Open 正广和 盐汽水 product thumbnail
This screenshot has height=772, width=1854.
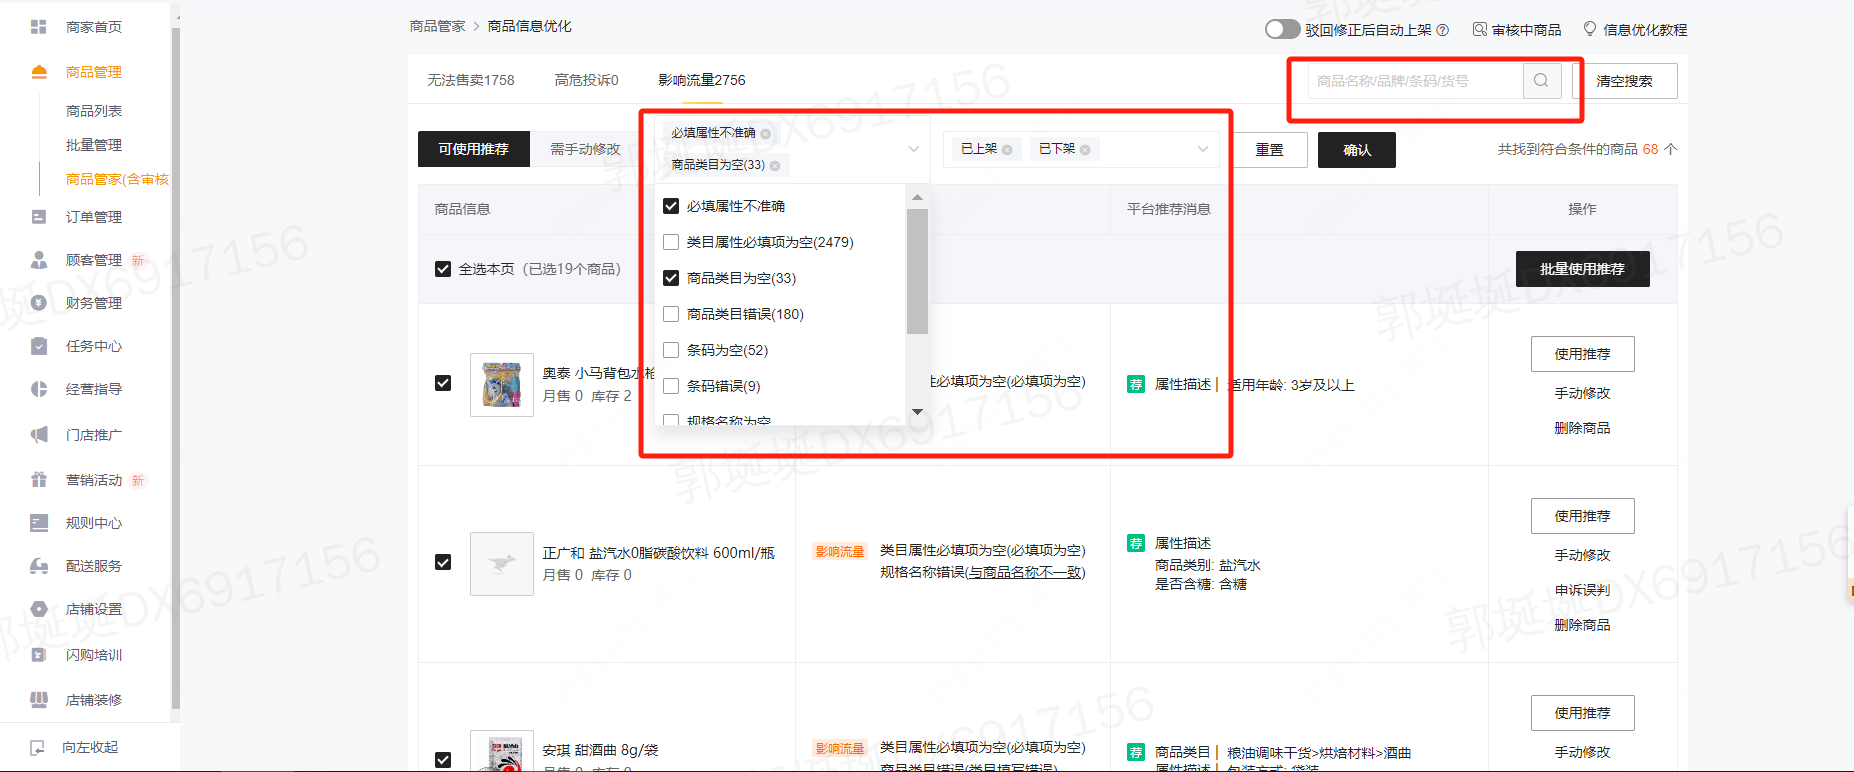pyautogui.click(x=502, y=564)
